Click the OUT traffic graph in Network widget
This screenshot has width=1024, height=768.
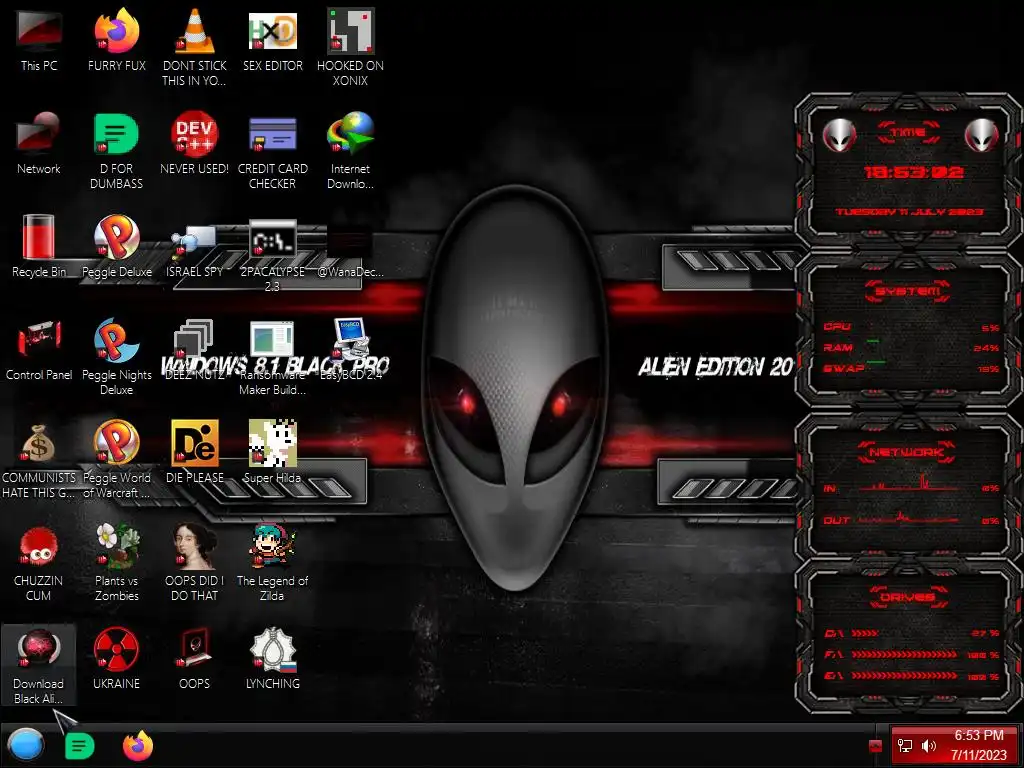[911, 519]
